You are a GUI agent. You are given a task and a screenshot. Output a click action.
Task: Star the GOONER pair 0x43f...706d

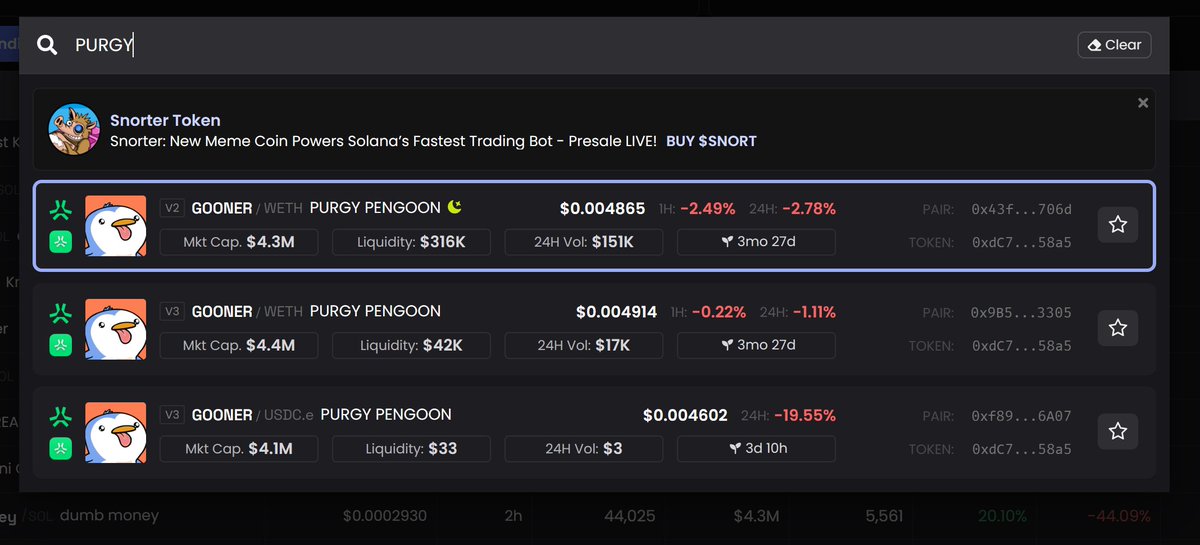pos(1118,225)
